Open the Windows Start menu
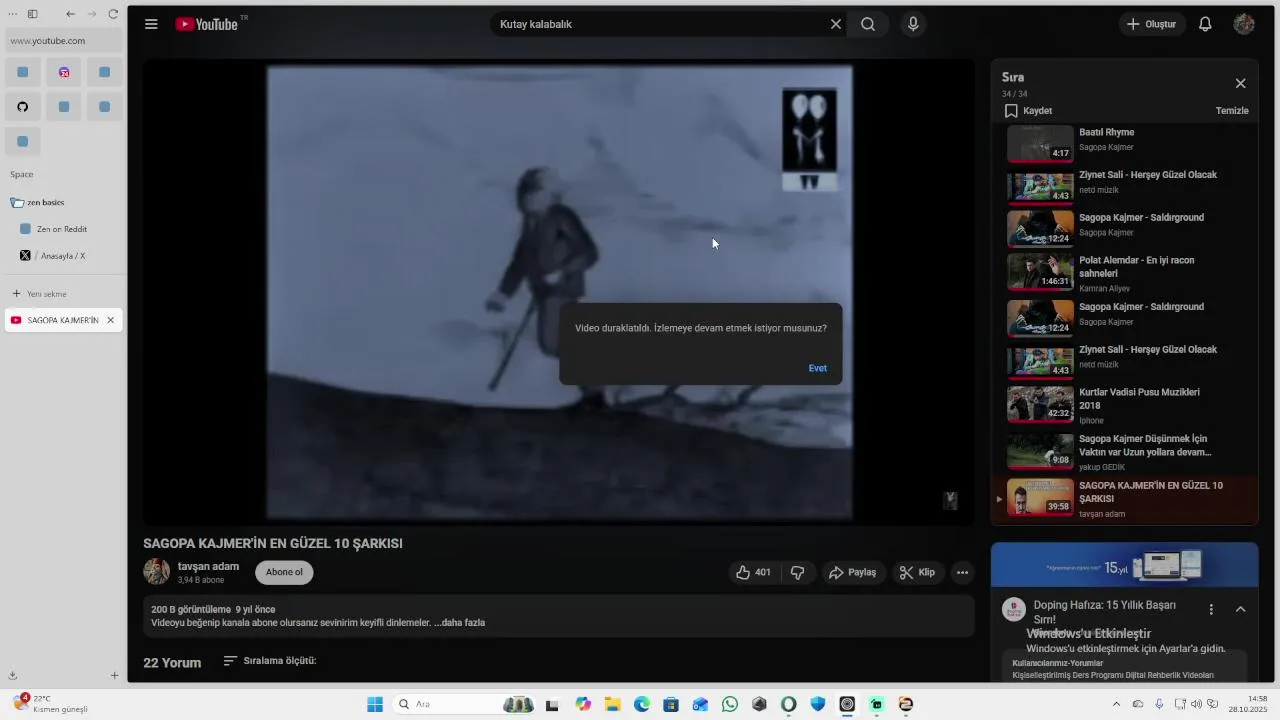Image resolution: width=1280 pixels, height=720 pixels. (x=375, y=704)
